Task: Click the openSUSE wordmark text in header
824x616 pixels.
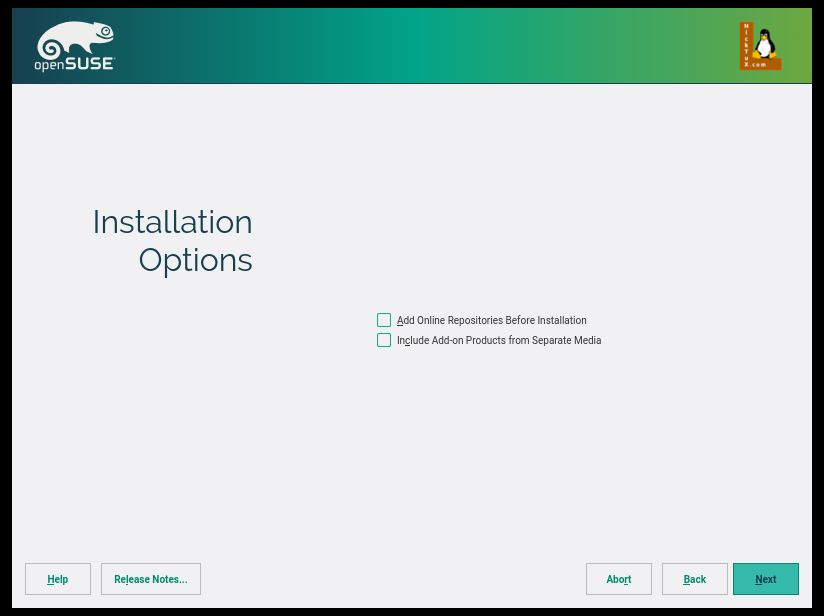Action: coord(75,64)
